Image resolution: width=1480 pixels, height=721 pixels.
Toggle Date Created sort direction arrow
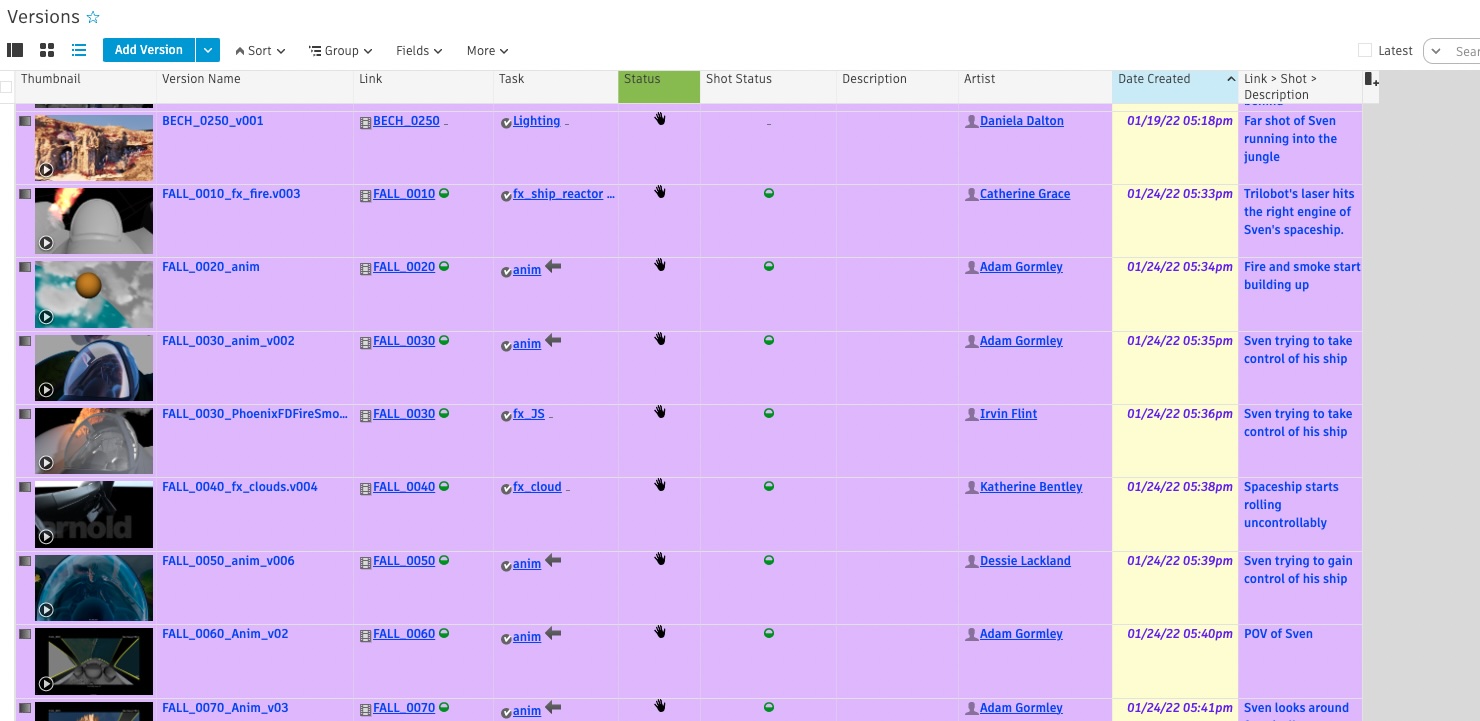1230,79
